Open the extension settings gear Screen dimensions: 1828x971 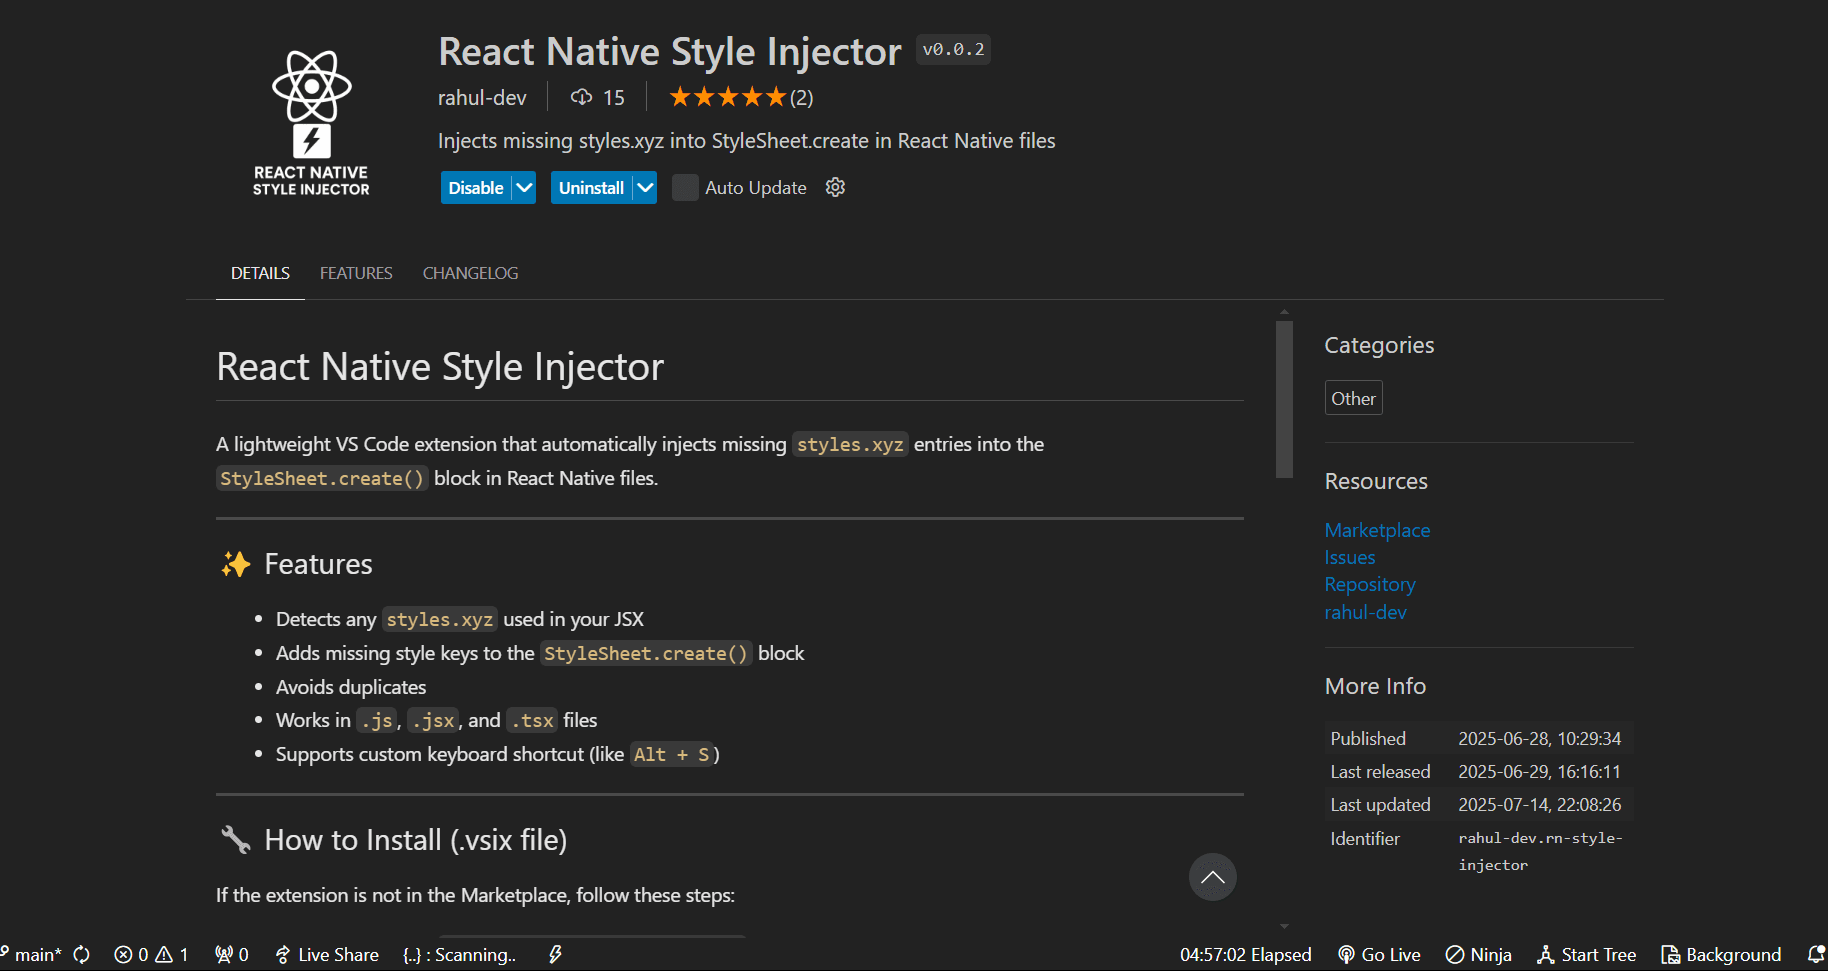pos(835,187)
